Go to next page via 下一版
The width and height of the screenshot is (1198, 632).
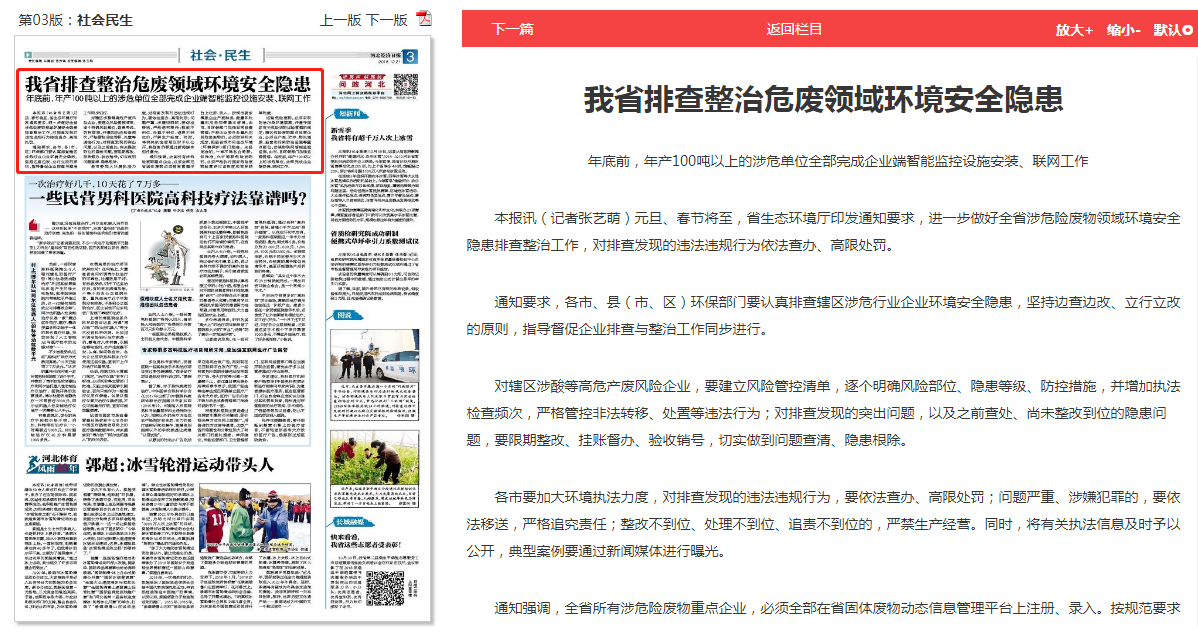point(387,20)
